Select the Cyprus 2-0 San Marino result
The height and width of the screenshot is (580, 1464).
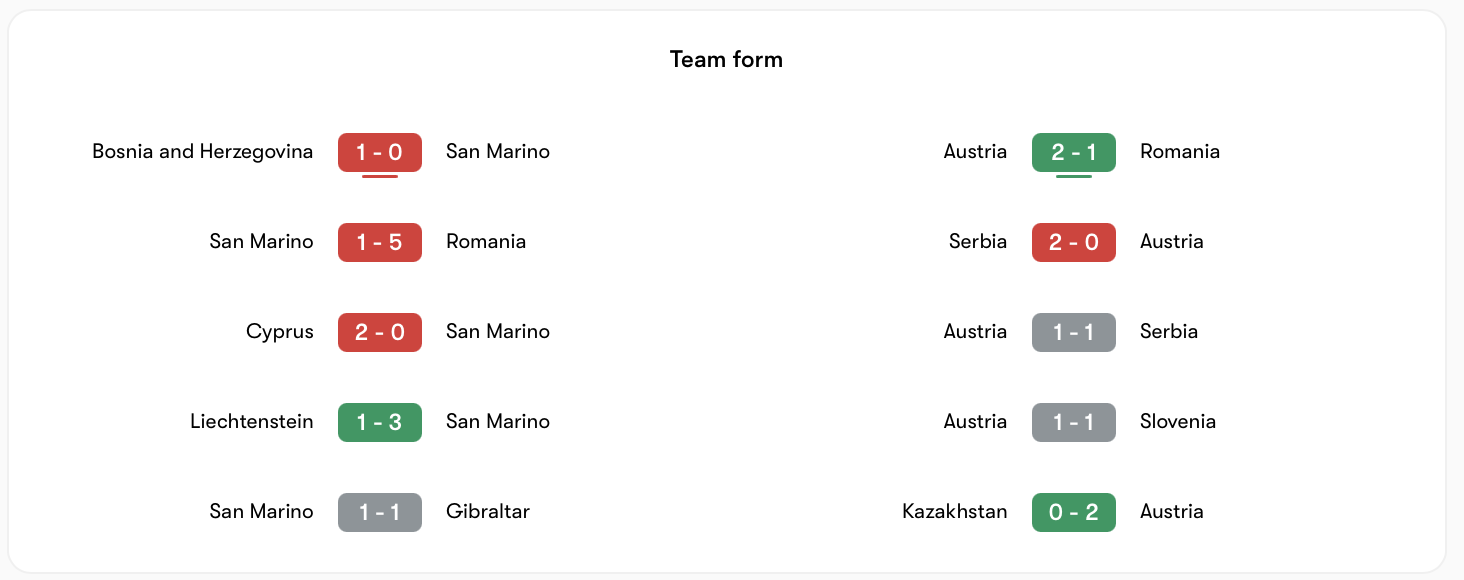[380, 332]
